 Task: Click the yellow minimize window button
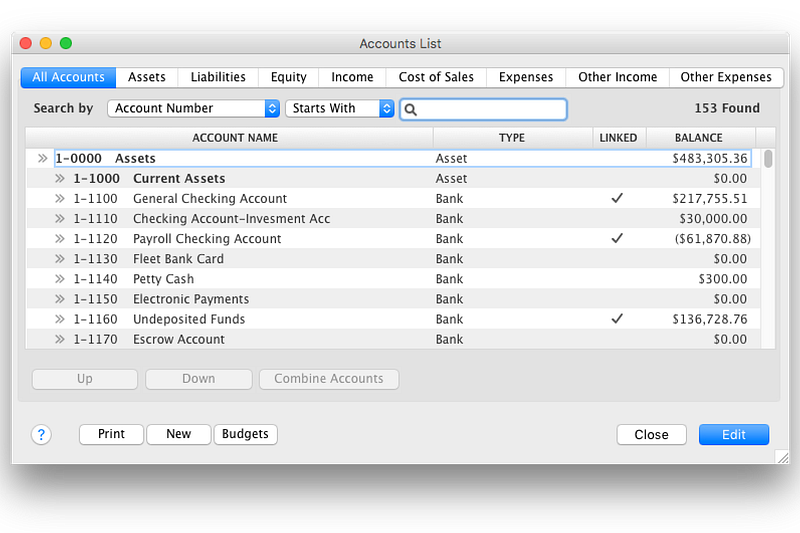pos(46,43)
